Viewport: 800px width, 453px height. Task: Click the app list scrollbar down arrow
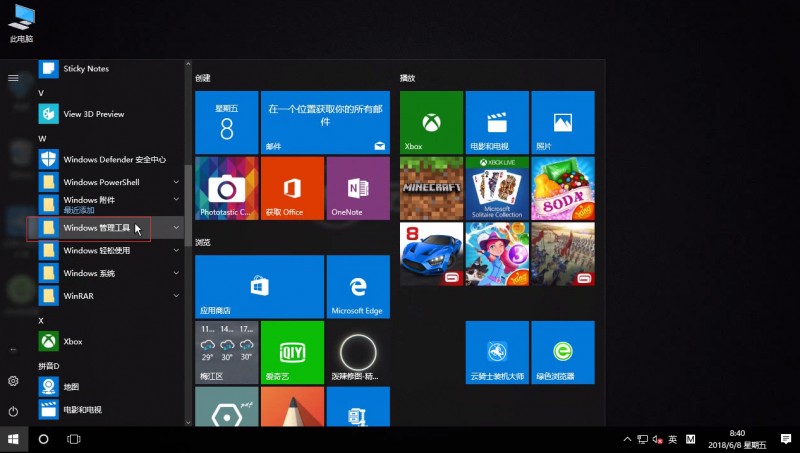click(188, 422)
